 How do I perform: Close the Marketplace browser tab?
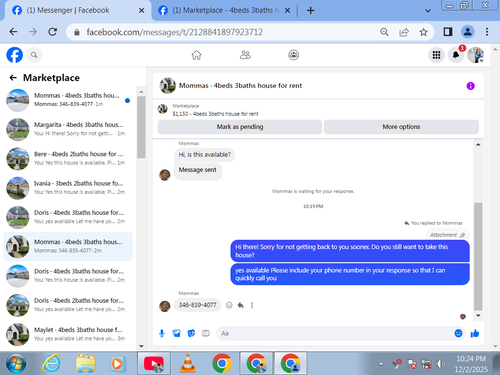pyautogui.click(x=287, y=11)
